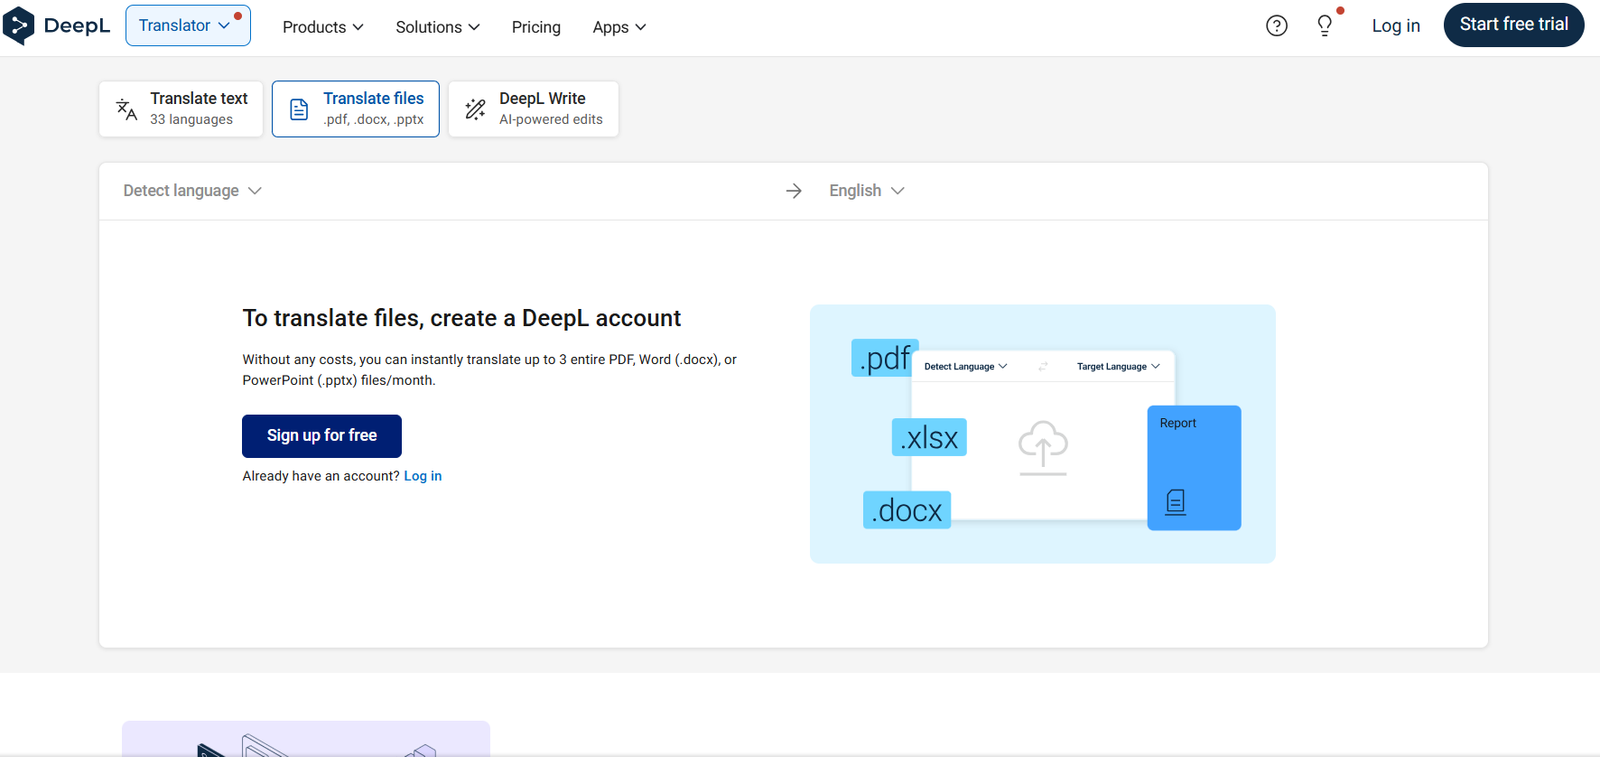Image resolution: width=1600 pixels, height=757 pixels.
Task: Click Log in in the header
Action: (1396, 26)
